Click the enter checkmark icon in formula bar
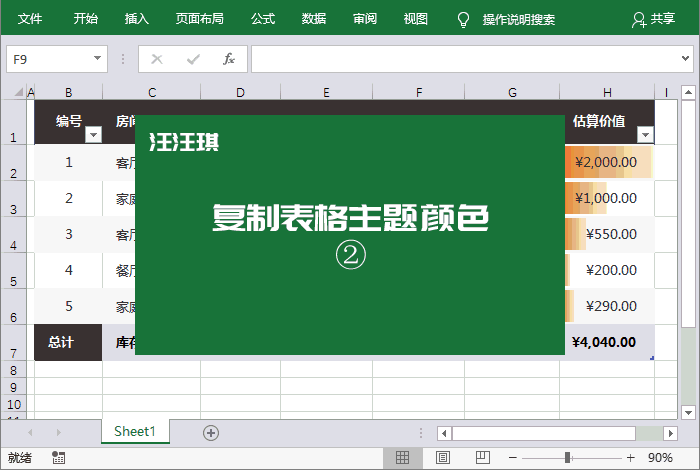 pos(193,59)
